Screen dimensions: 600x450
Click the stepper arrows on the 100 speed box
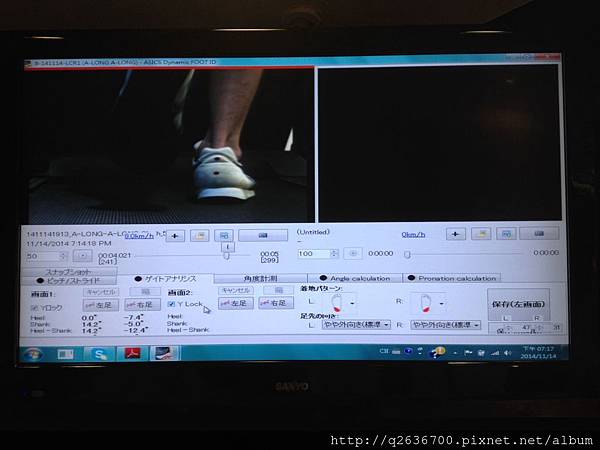(x=334, y=253)
